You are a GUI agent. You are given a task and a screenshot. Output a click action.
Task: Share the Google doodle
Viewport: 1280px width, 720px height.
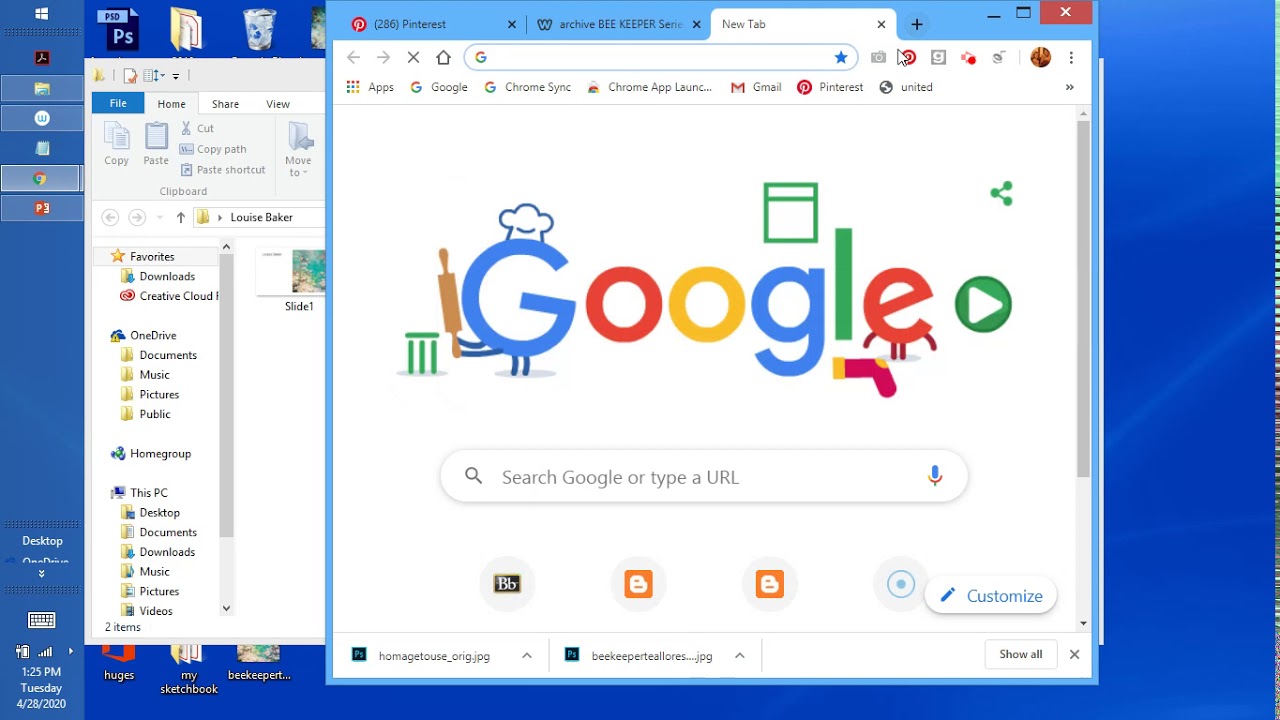[x=1001, y=193]
